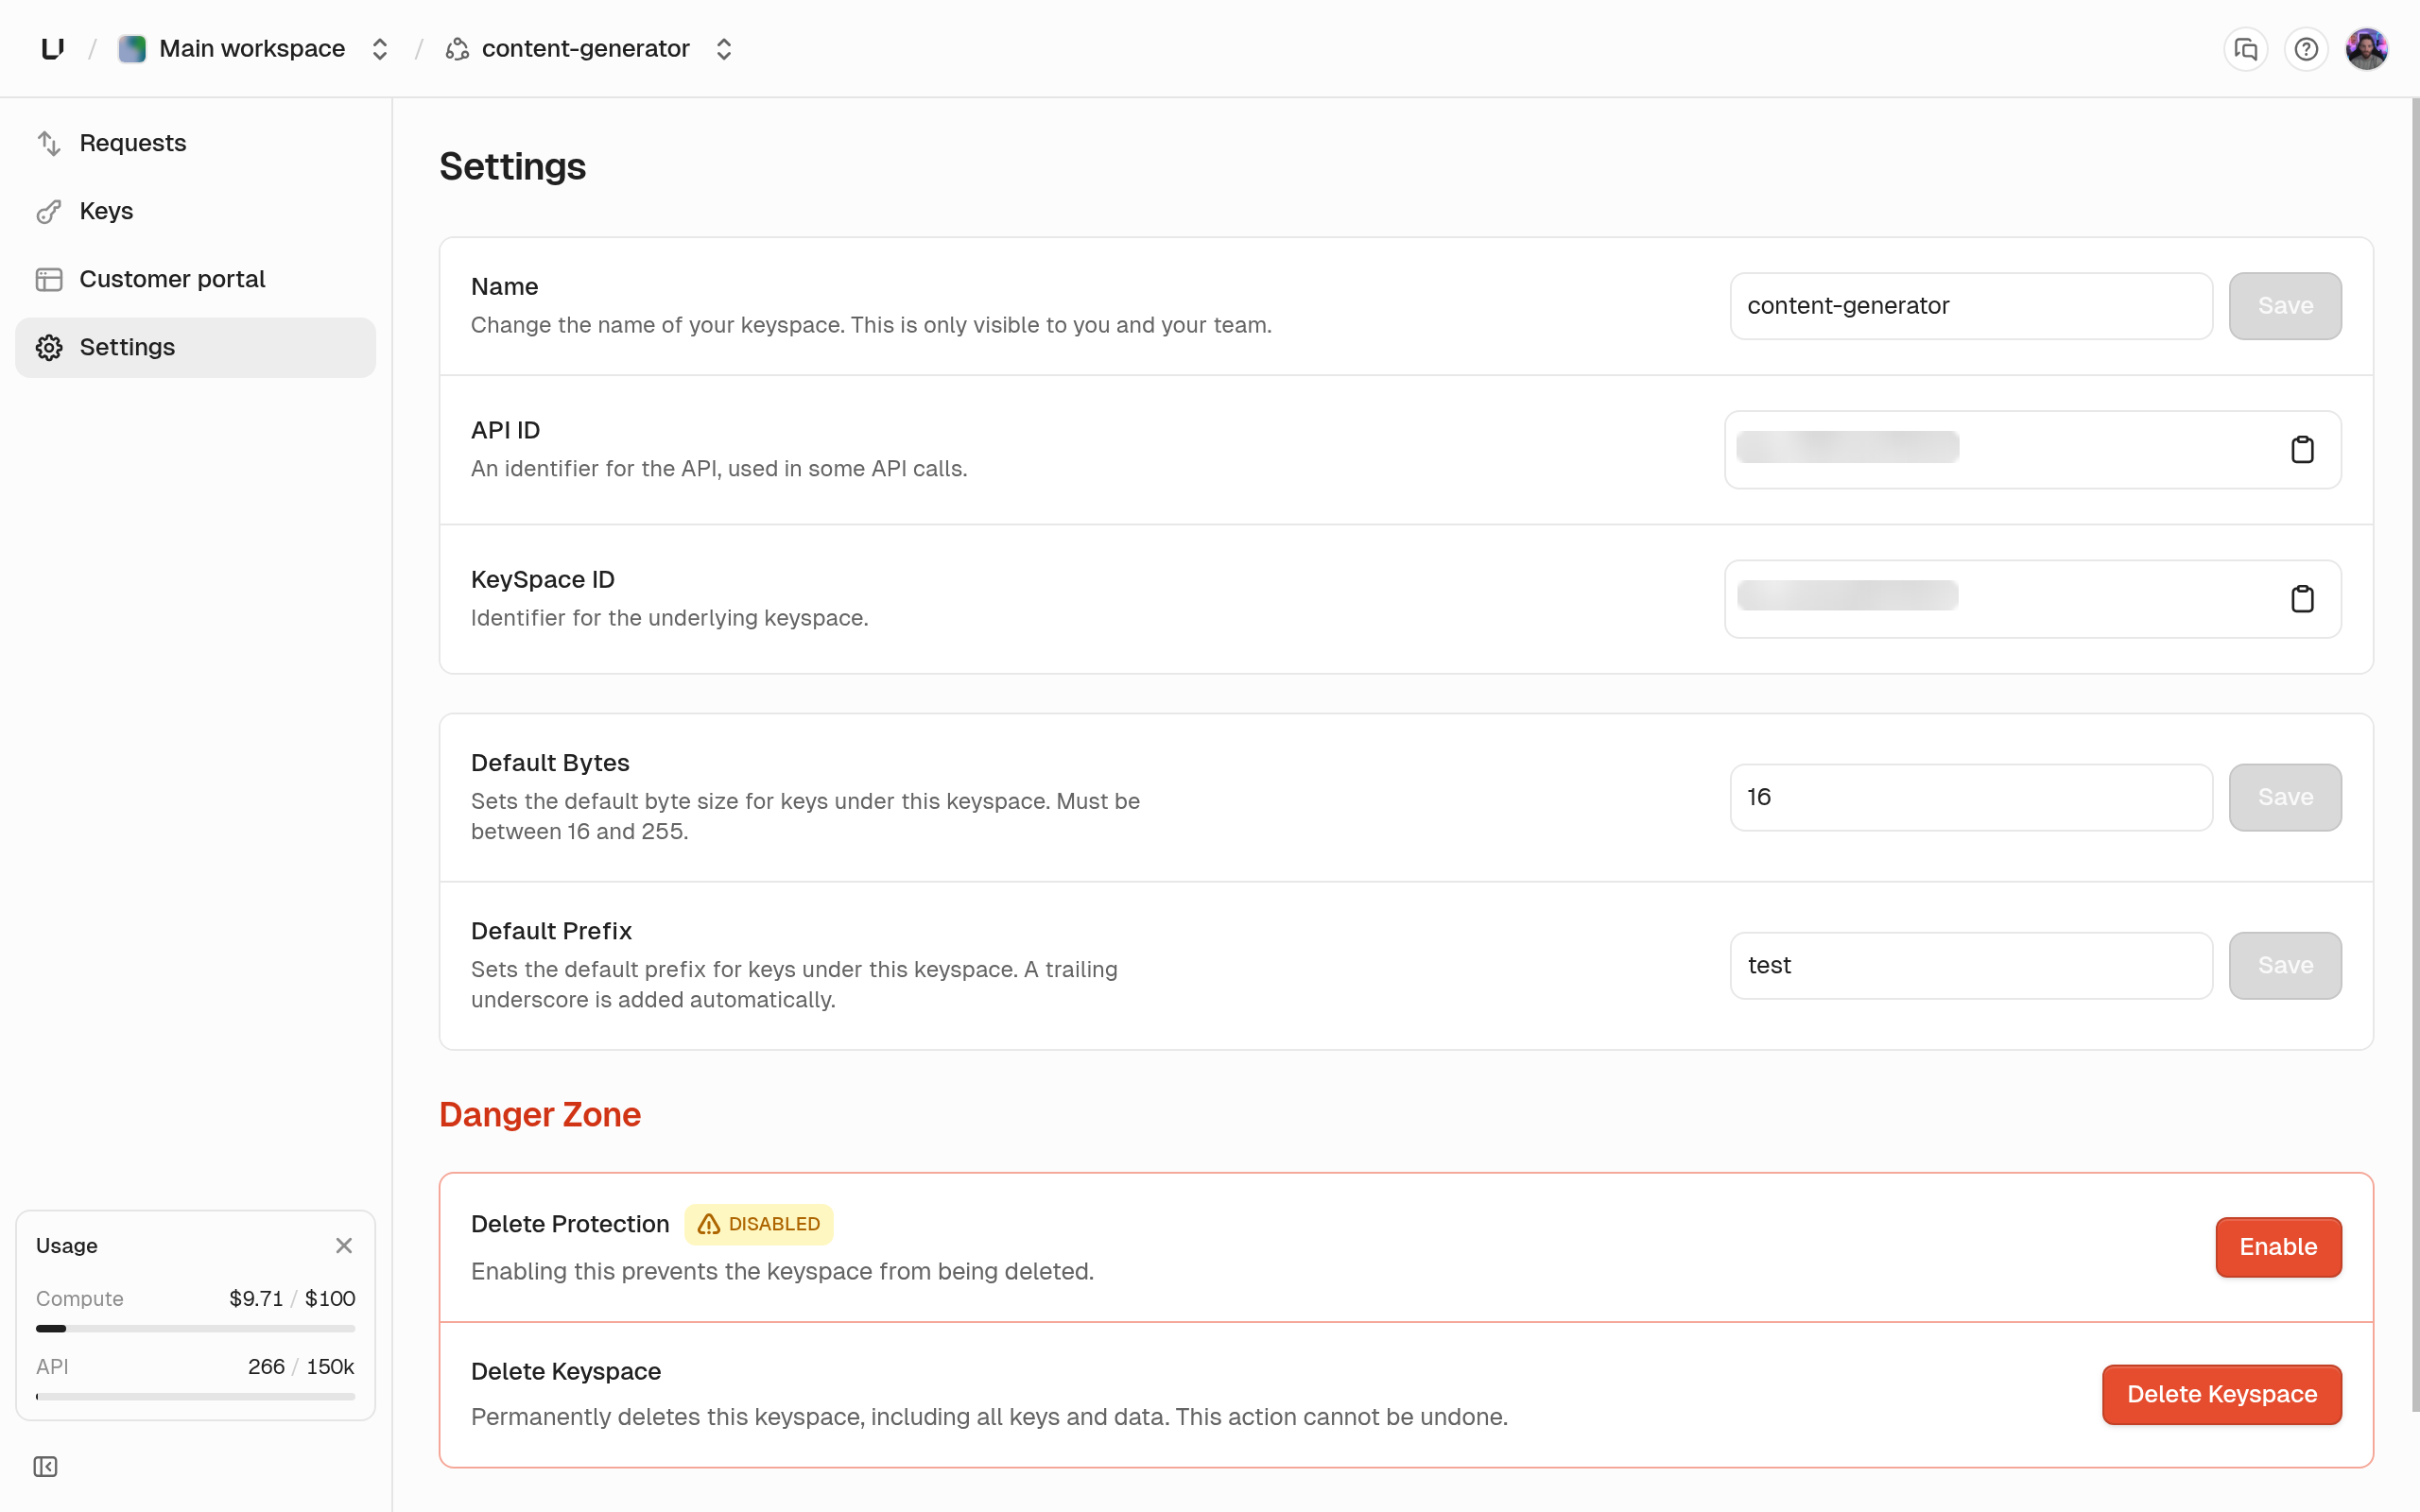Click the 266 API usage value

266,1366
